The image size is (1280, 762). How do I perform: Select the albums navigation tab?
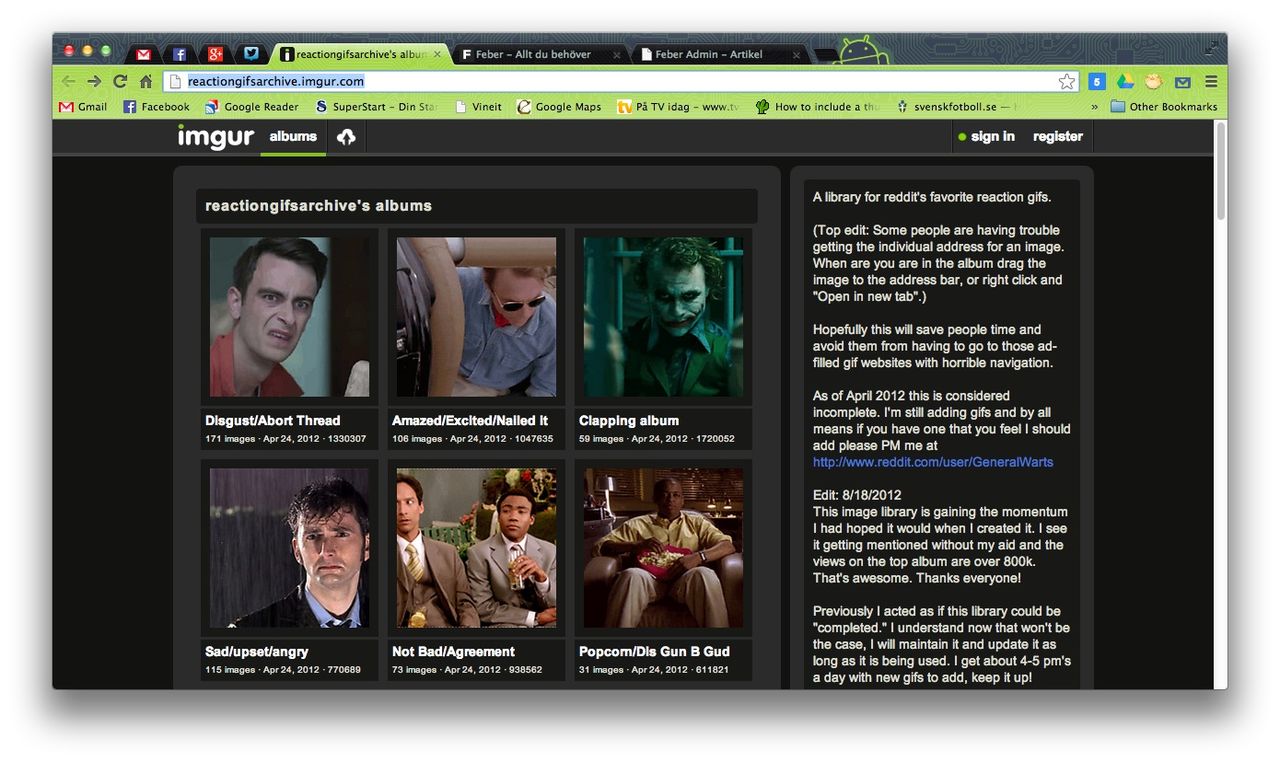pyautogui.click(x=293, y=137)
